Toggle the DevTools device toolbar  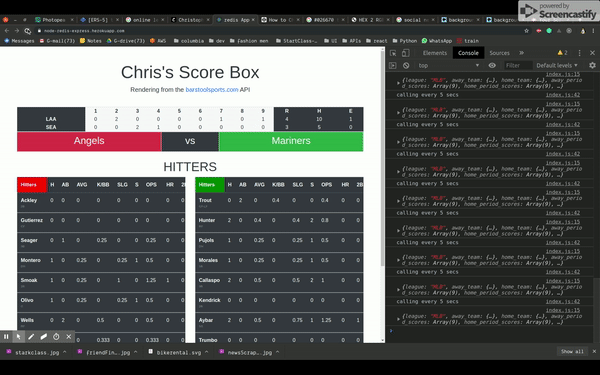point(405,53)
